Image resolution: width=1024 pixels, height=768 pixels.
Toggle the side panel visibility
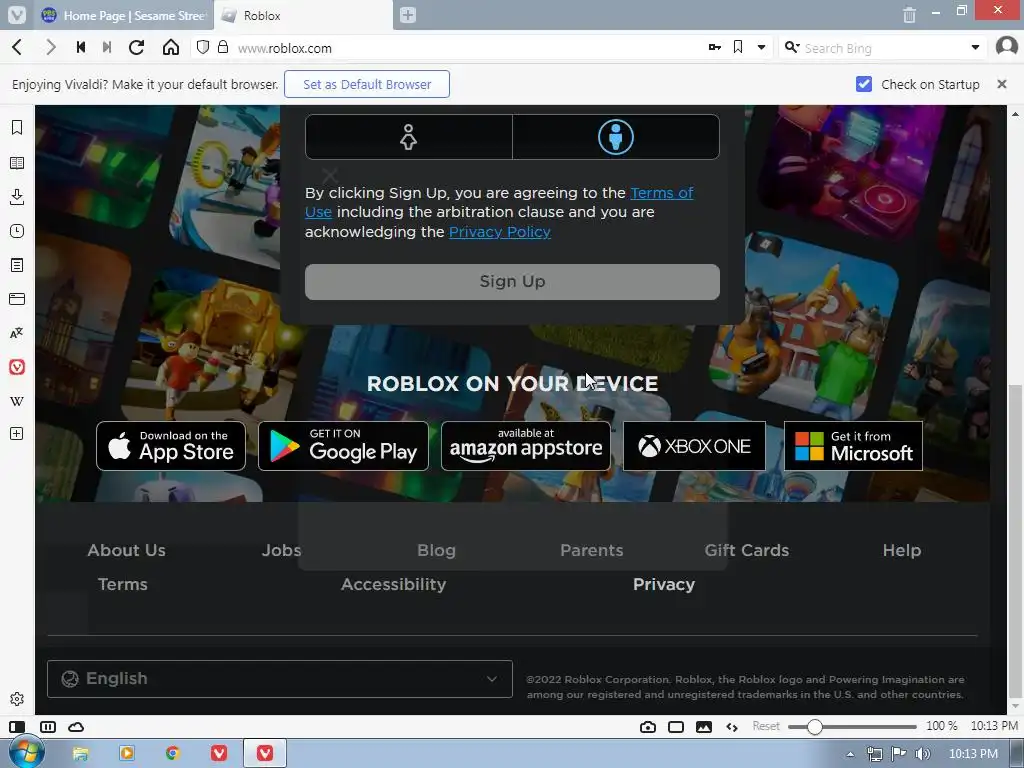[x=17, y=727]
